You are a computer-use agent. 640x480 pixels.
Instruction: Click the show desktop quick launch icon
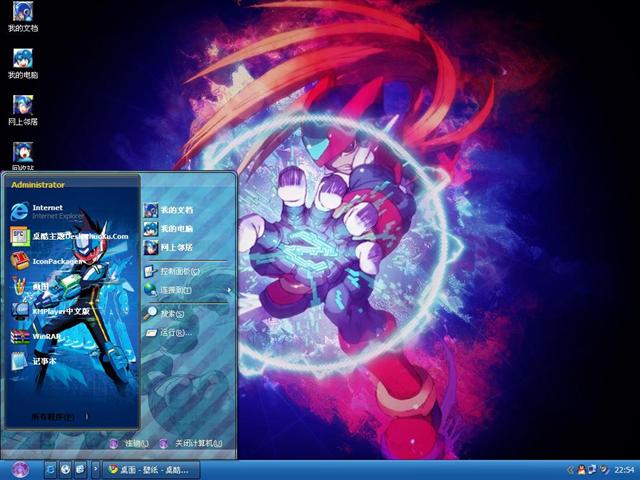(x=80, y=469)
